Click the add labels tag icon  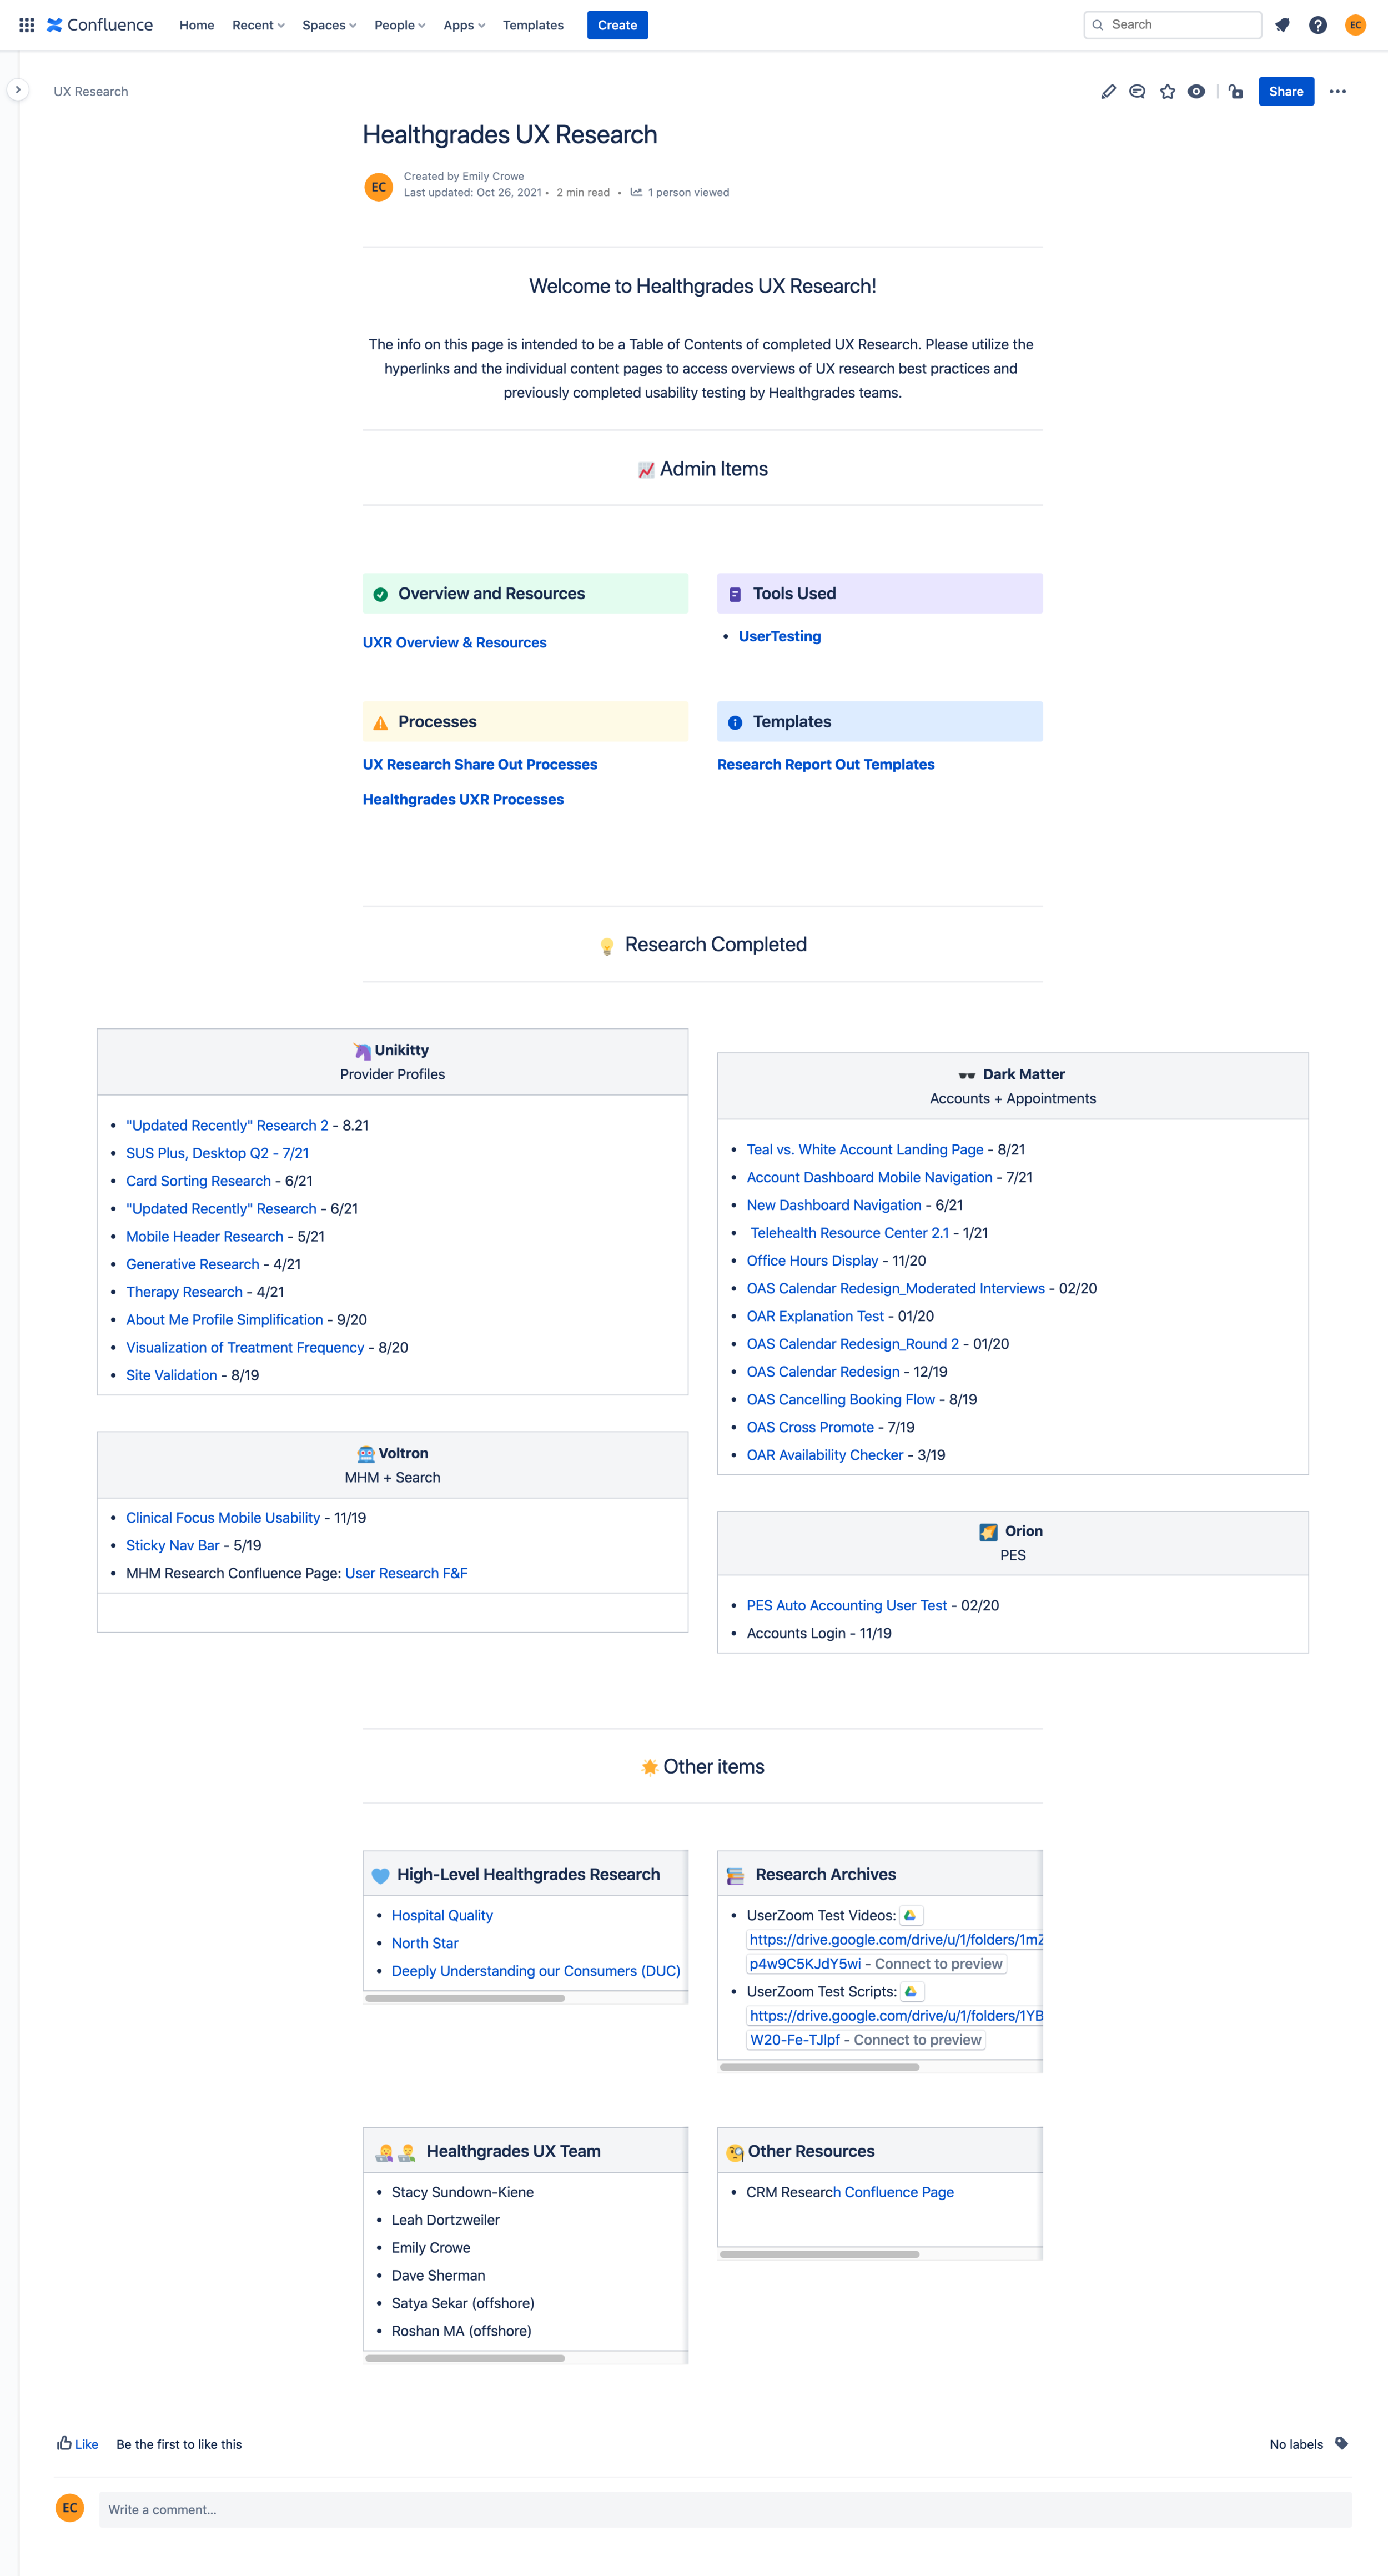click(x=1342, y=2443)
